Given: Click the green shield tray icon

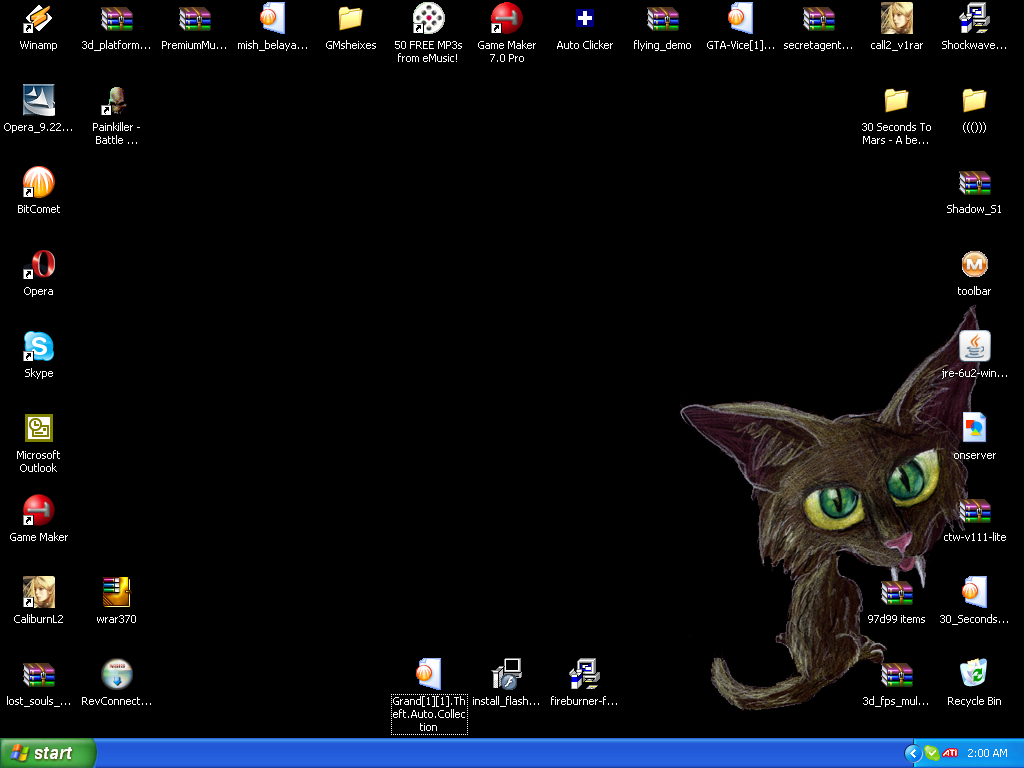Looking at the screenshot, I should (x=932, y=754).
